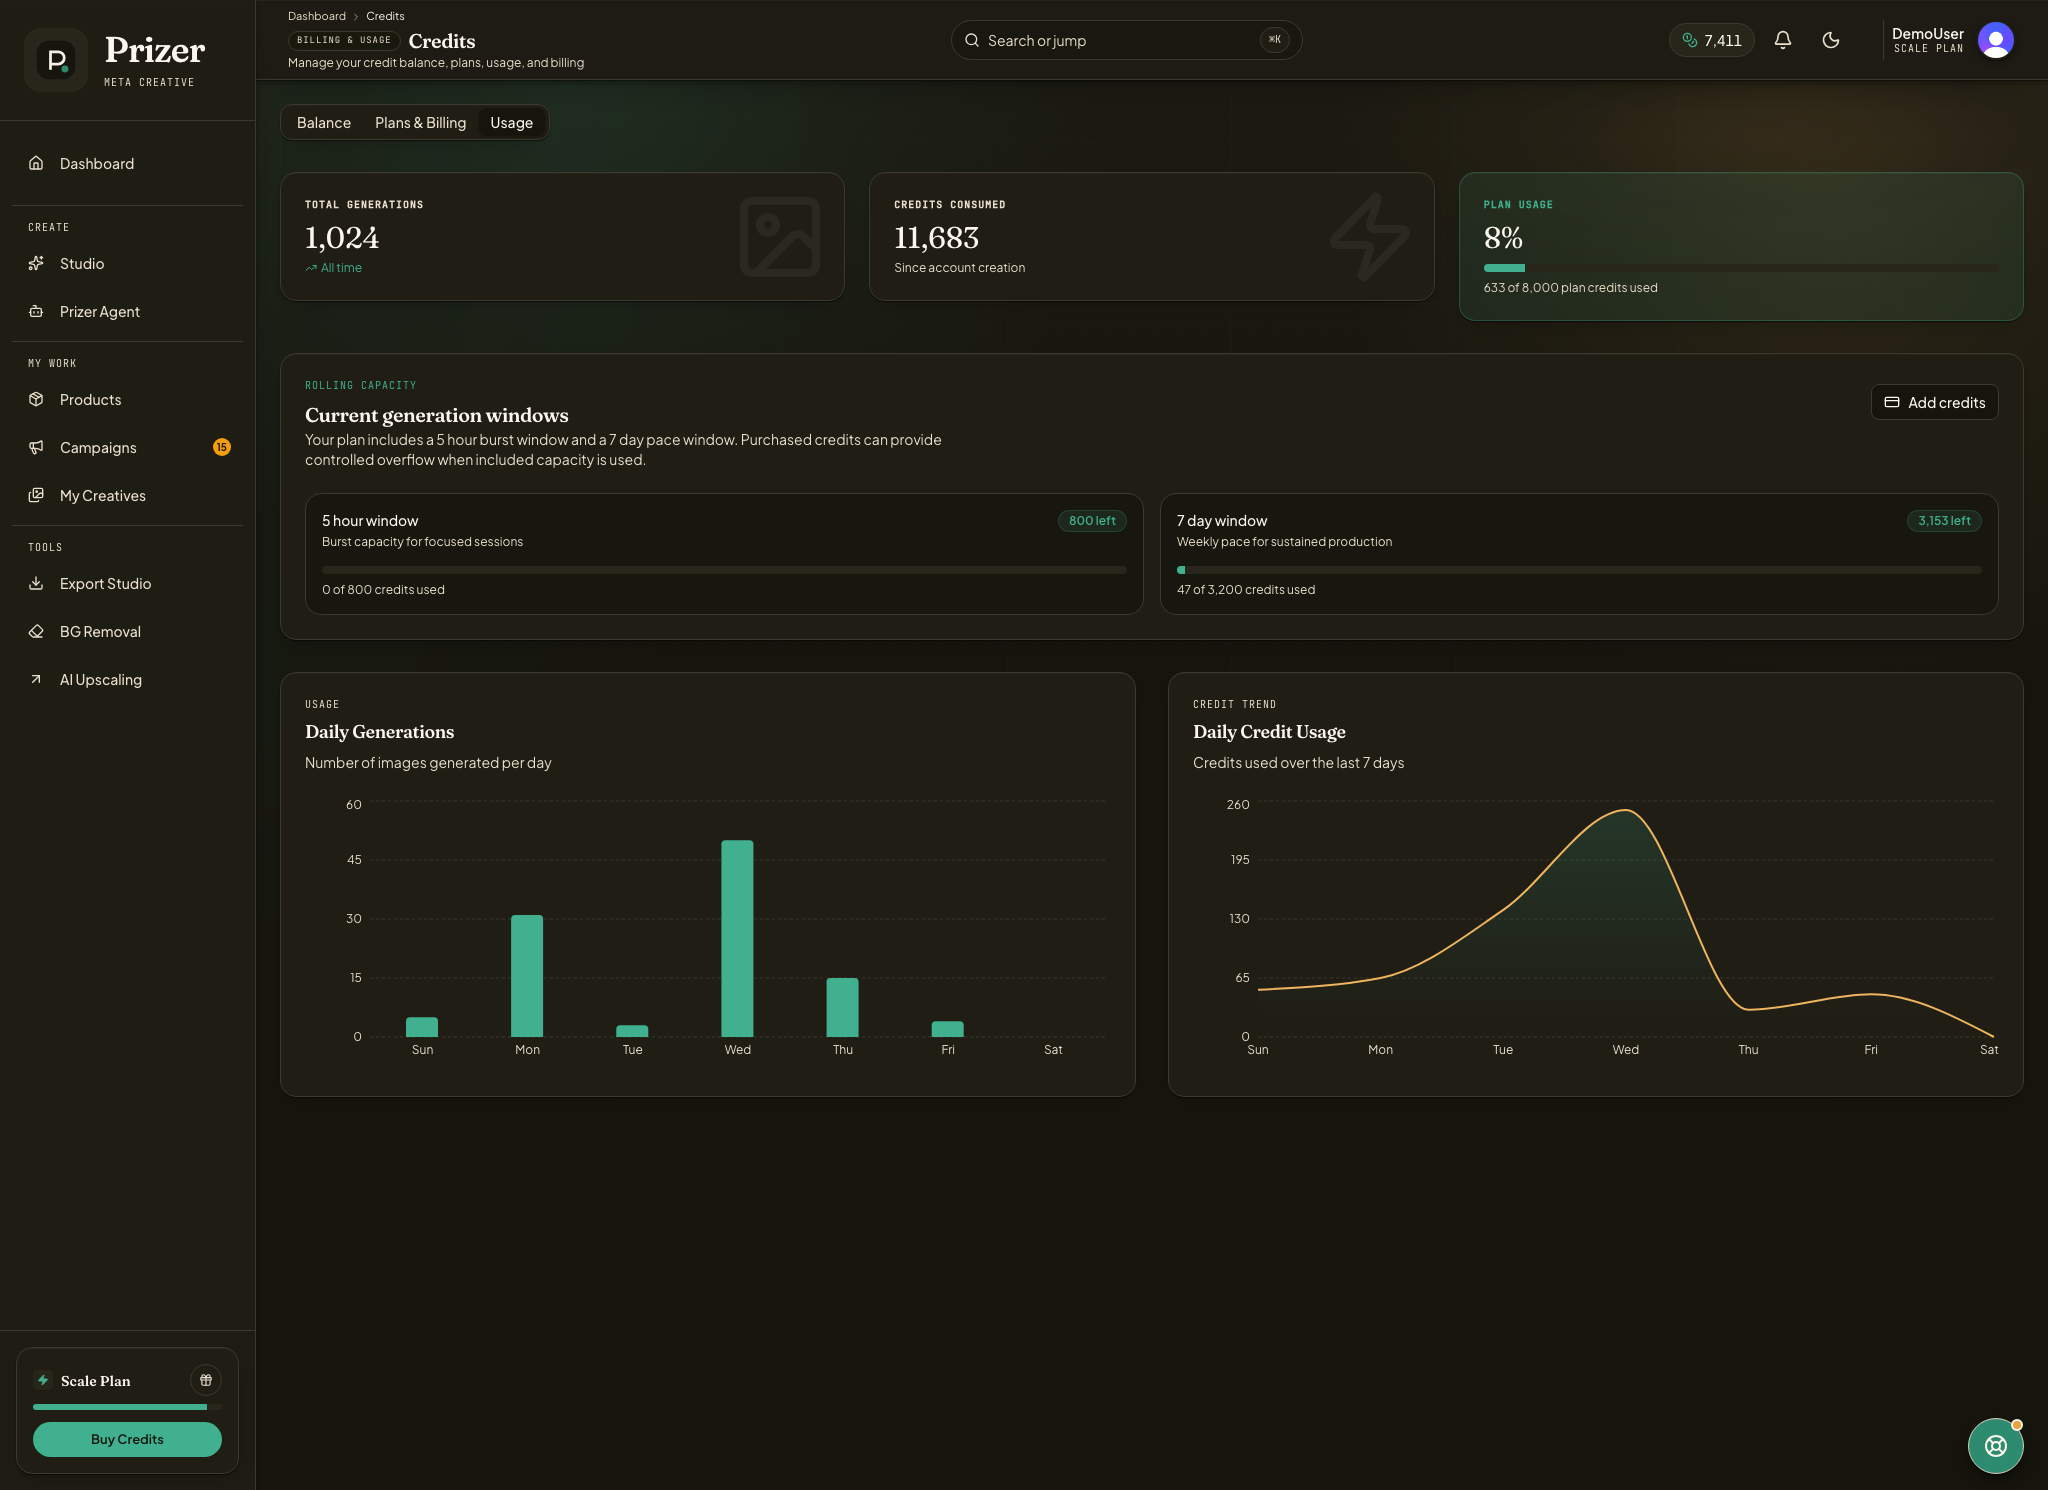The height and width of the screenshot is (1490, 2048).
Task: Click the 800 left badge
Action: 1092,520
